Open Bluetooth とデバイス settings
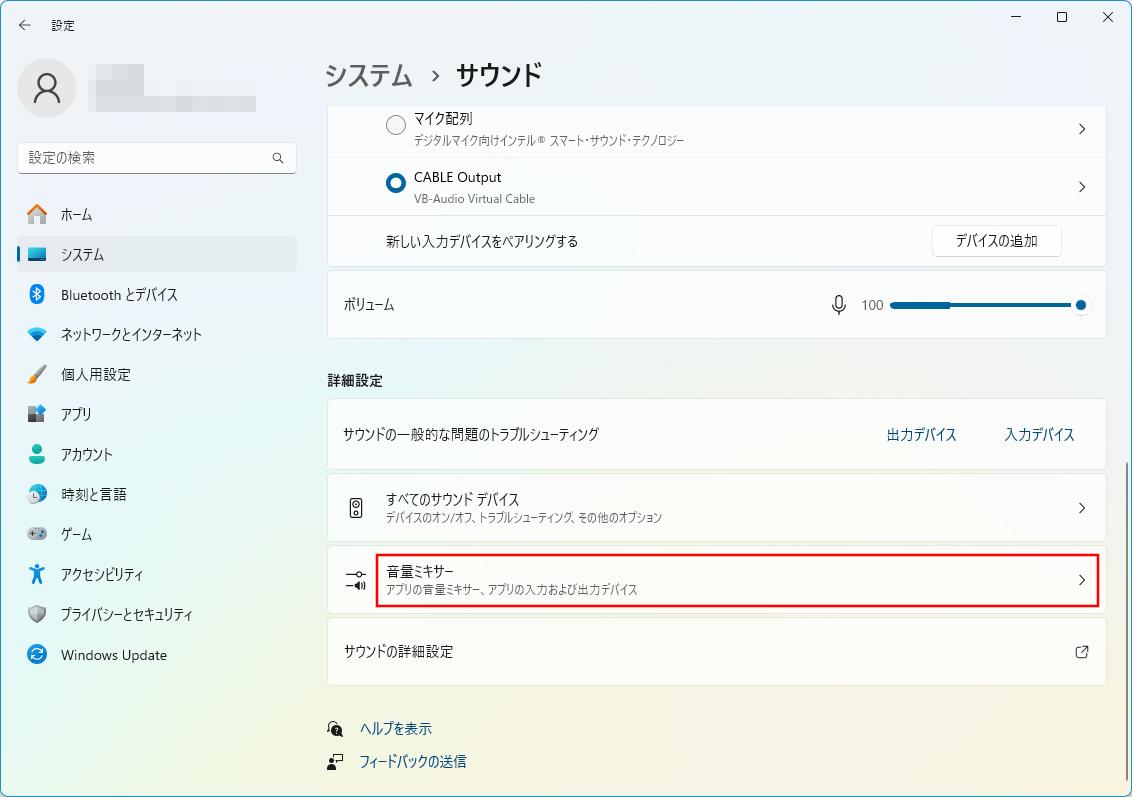 pos(157,295)
